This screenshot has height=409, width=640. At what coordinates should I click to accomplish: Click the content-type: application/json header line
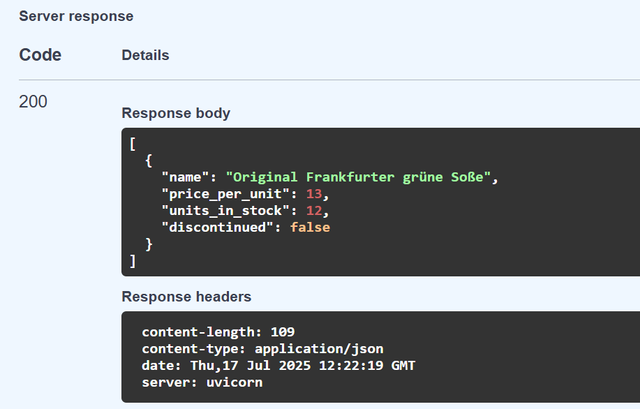tap(262, 349)
